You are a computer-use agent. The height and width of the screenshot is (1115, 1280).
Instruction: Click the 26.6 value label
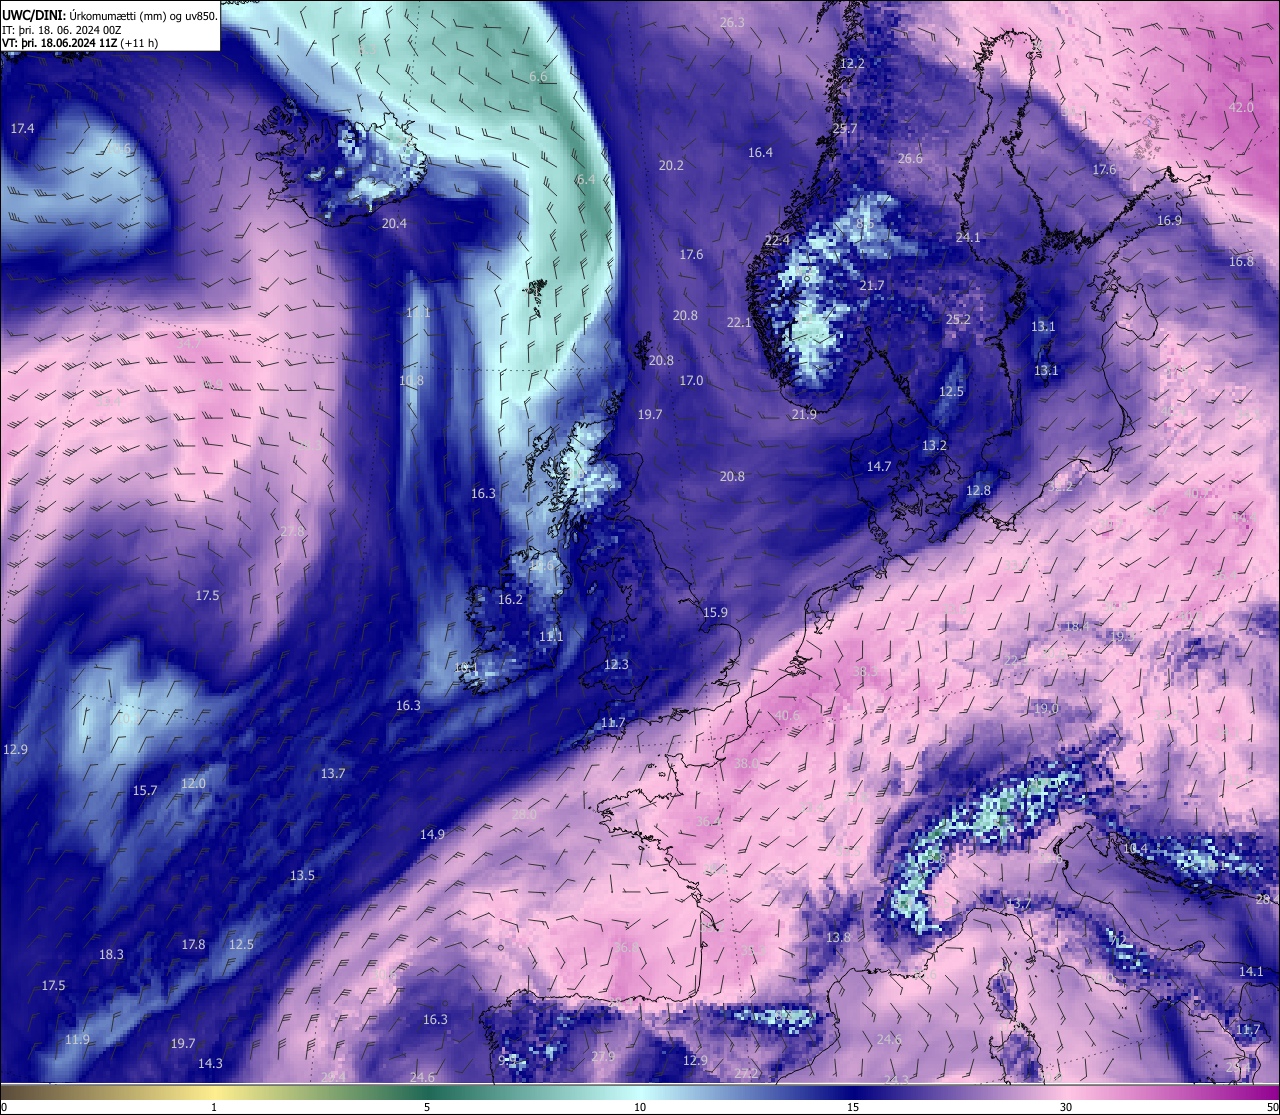(x=910, y=159)
